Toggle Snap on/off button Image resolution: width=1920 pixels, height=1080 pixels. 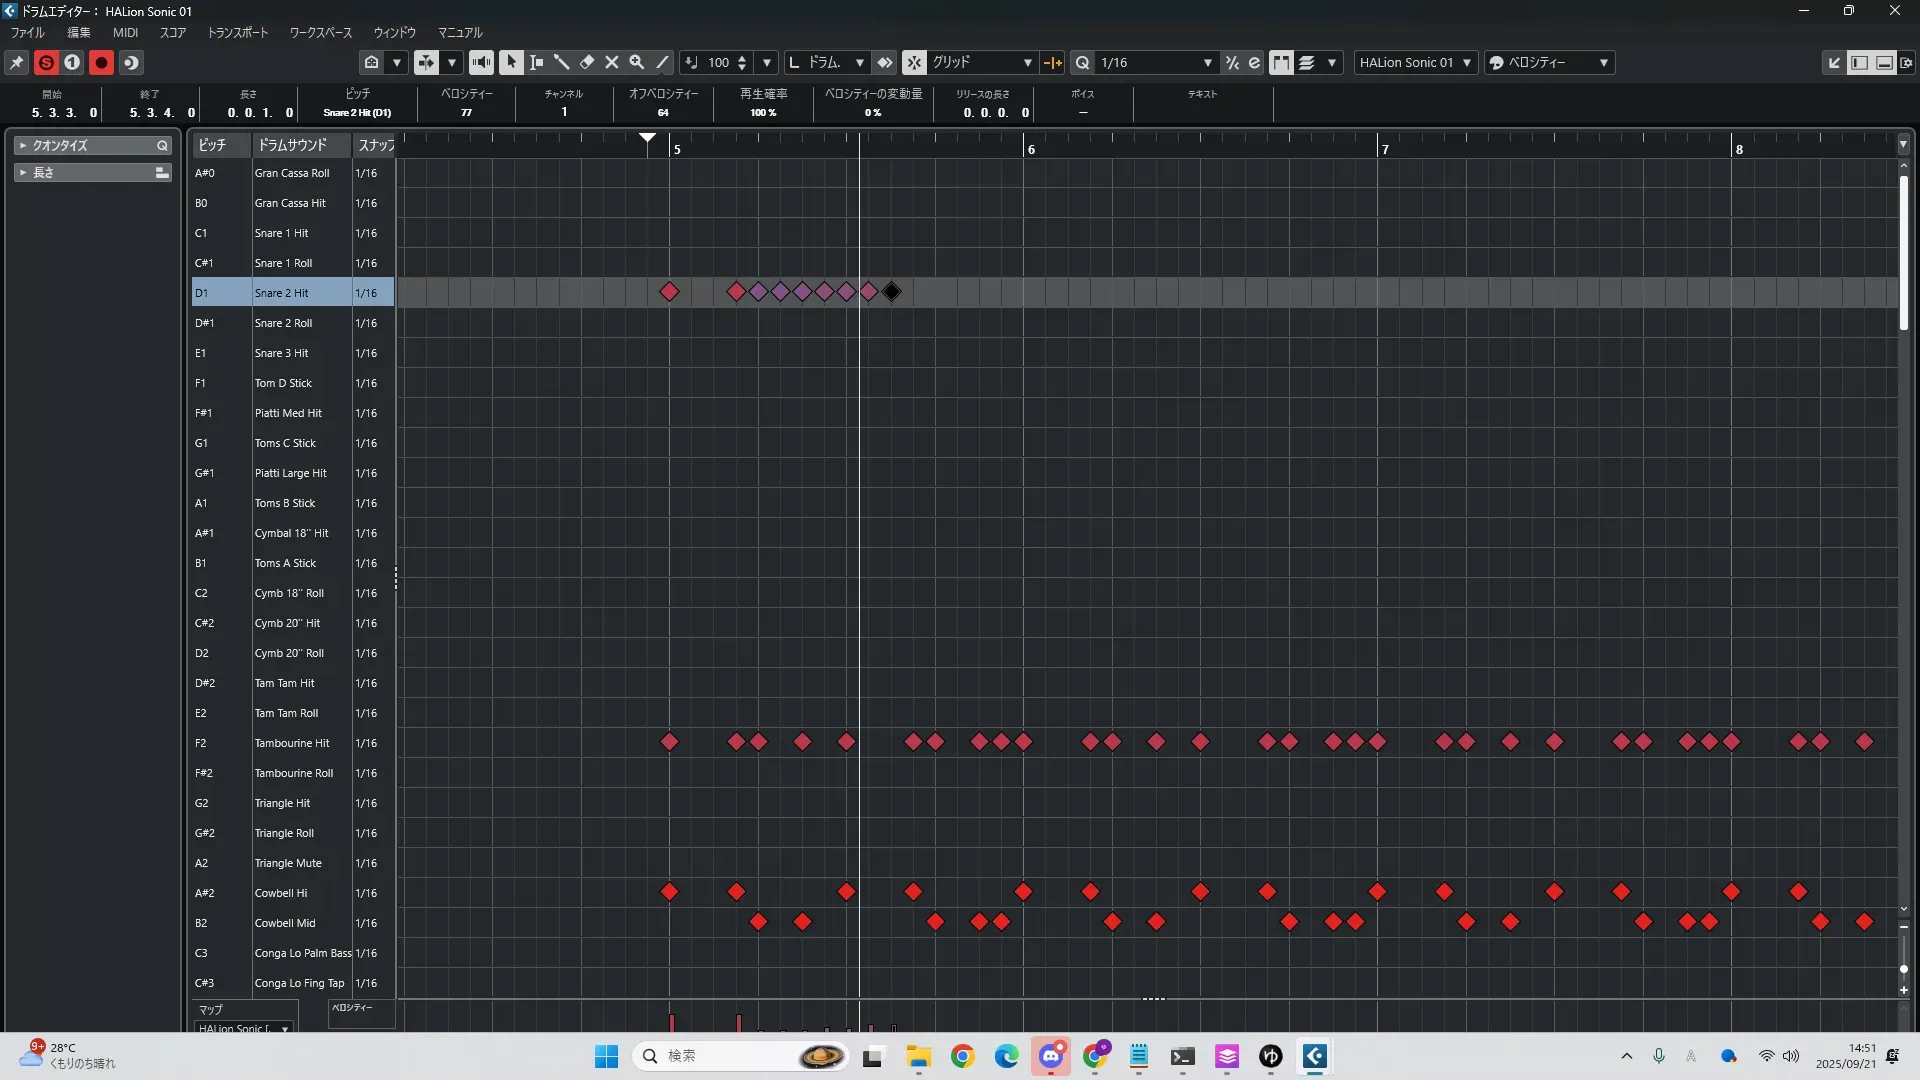coord(914,62)
